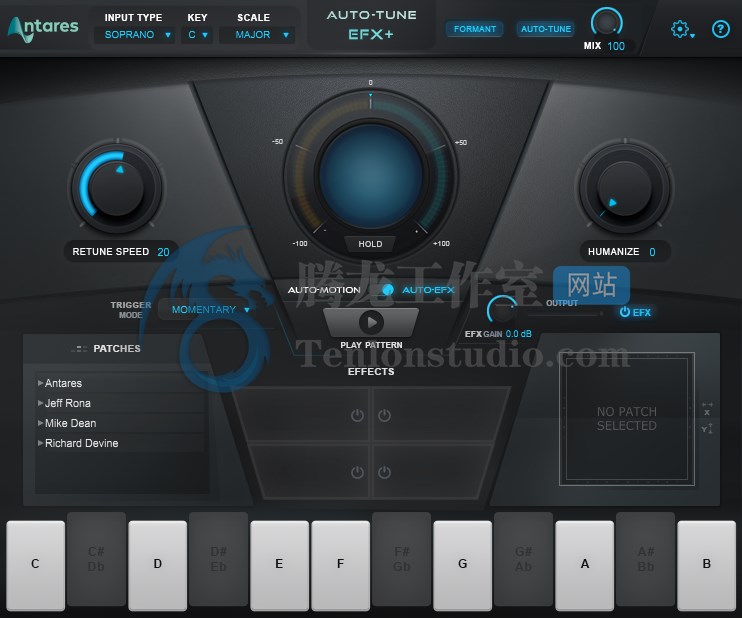
Task: Open the Input Type Soprano dropdown
Action: pos(135,35)
